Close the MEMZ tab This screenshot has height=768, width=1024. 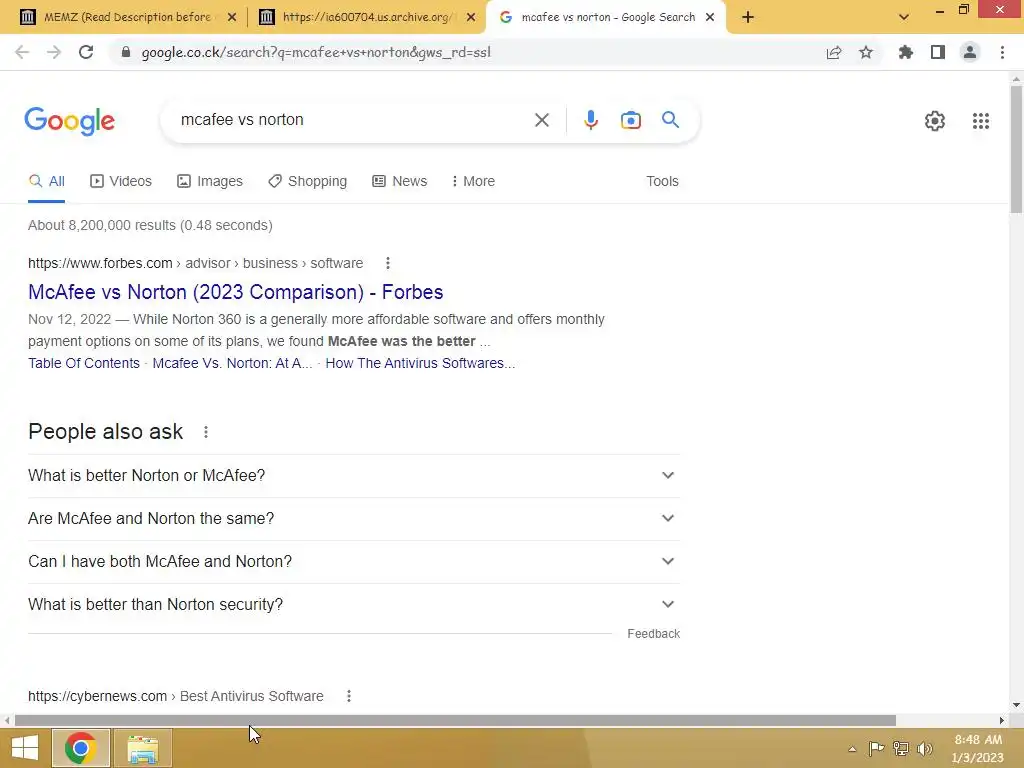click(232, 18)
